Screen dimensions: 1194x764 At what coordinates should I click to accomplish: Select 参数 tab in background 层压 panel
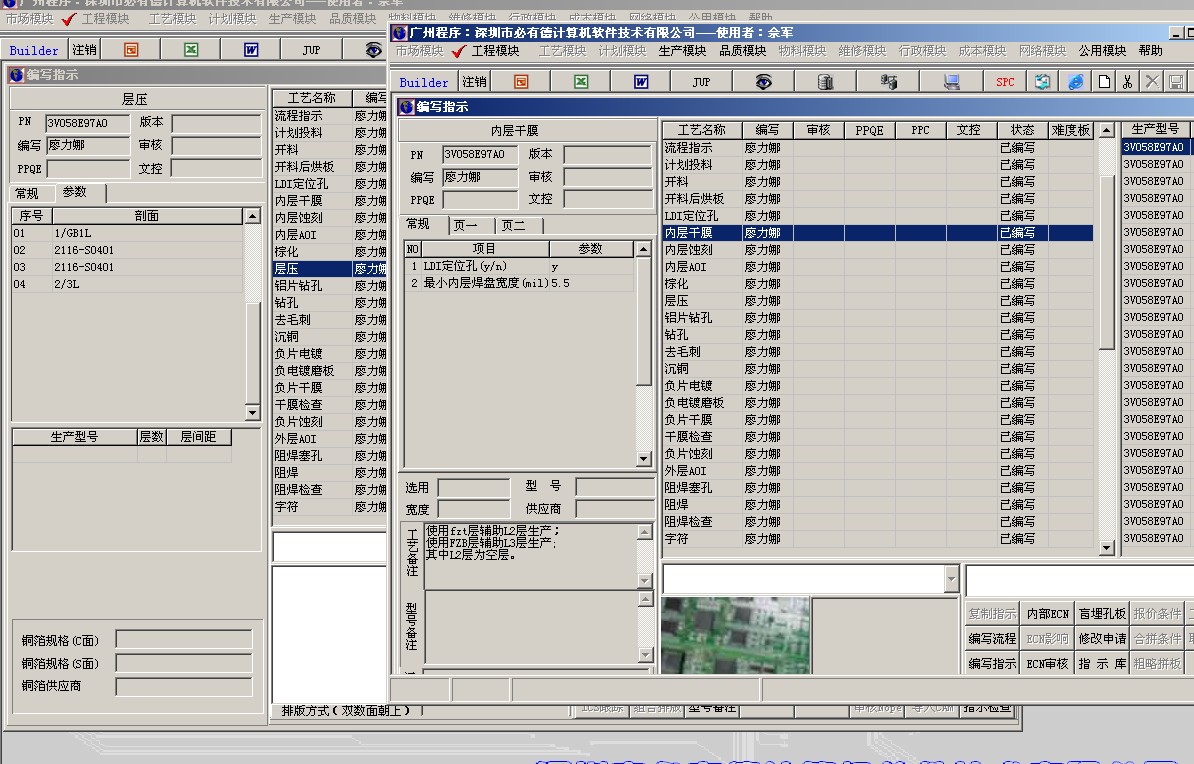coord(75,192)
